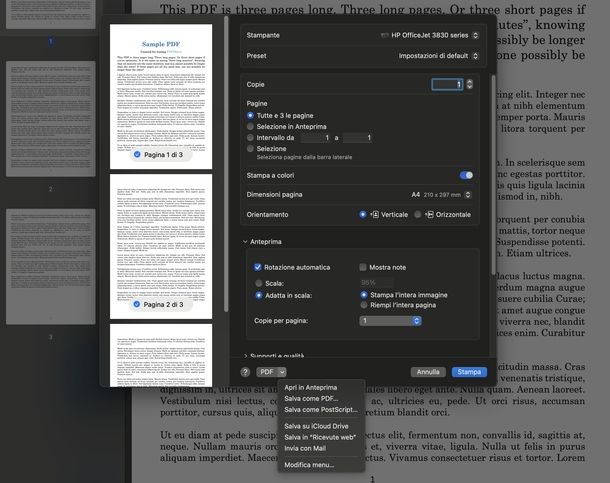This screenshot has height=483, width=610.
Task: Select the Orizzontale orientation option
Action: [418, 214]
